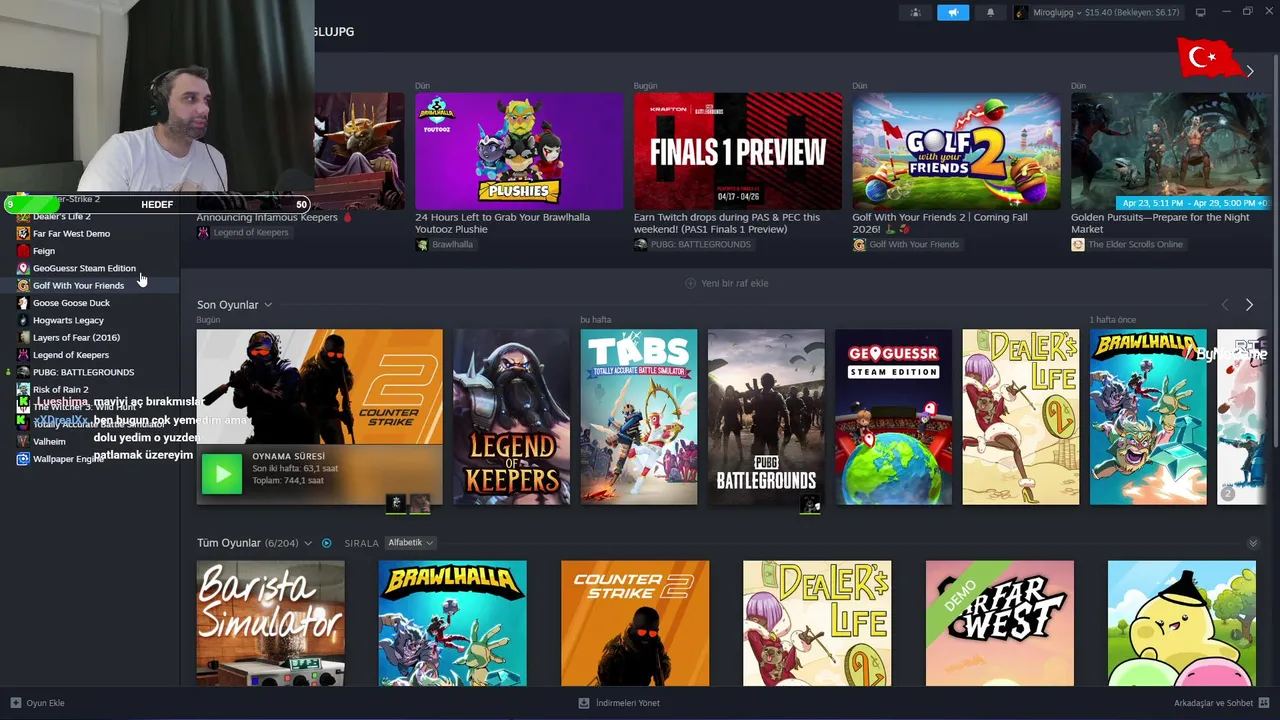
Task: Open 'Arkadaşlar ve Sohbet' friends chat
Action: coord(1222,703)
